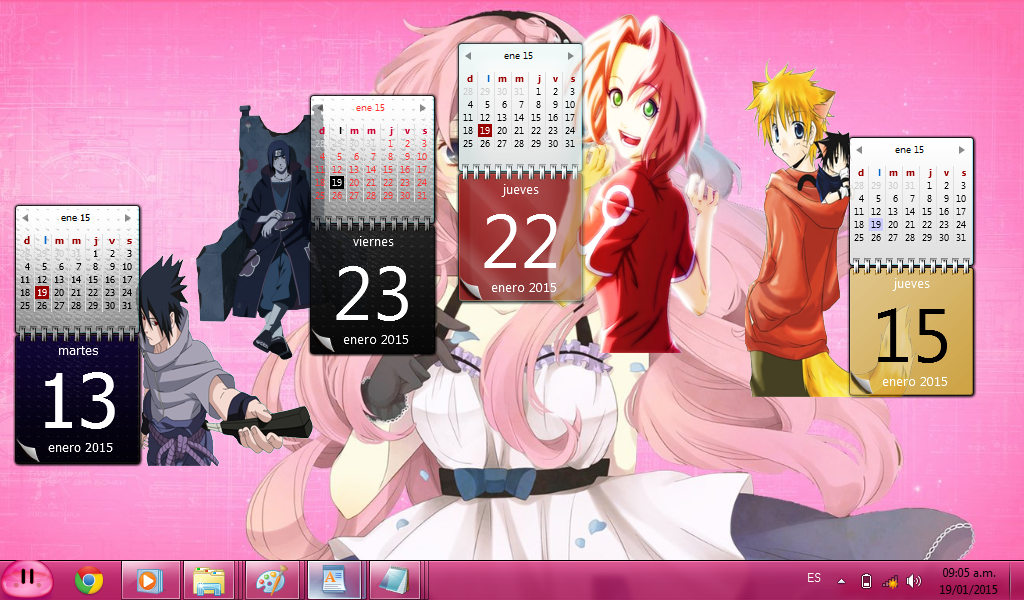The image size is (1024, 600).
Task: Click red 'ene 15' header above viernes 23
Action: click(x=370, y=108)
